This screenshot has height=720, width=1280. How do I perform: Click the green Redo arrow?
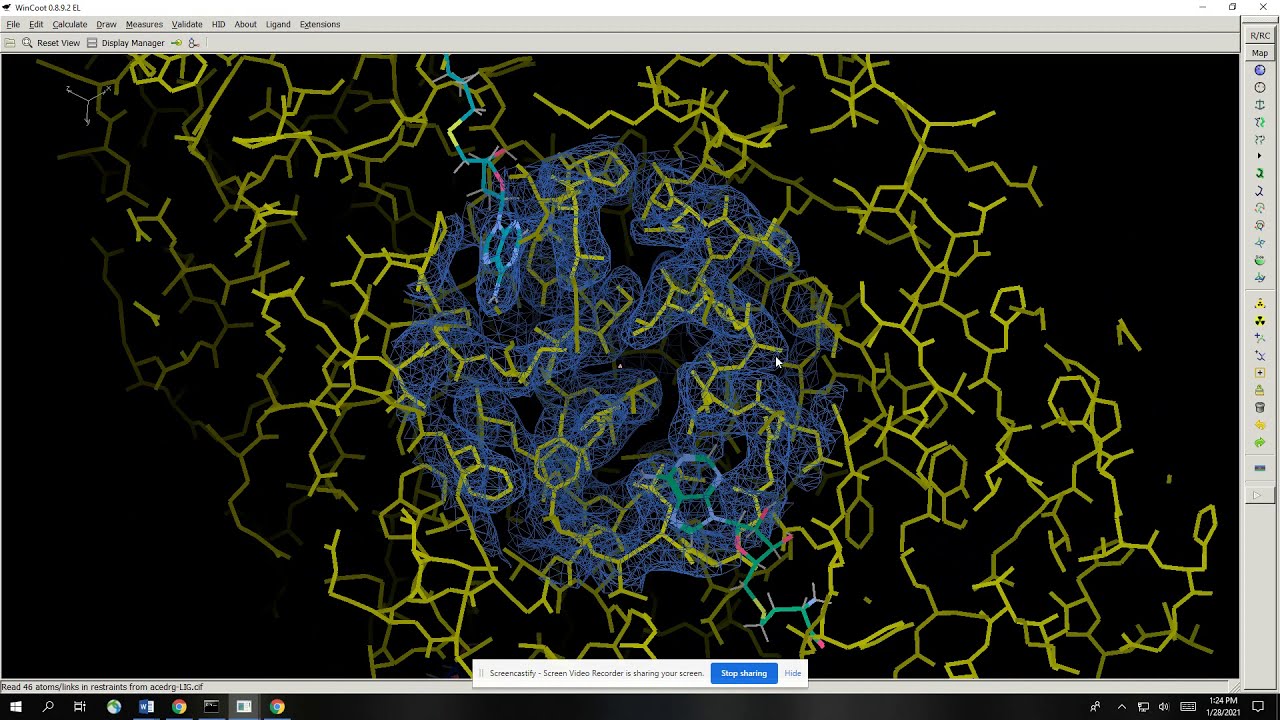click(x=1260, y=442)
